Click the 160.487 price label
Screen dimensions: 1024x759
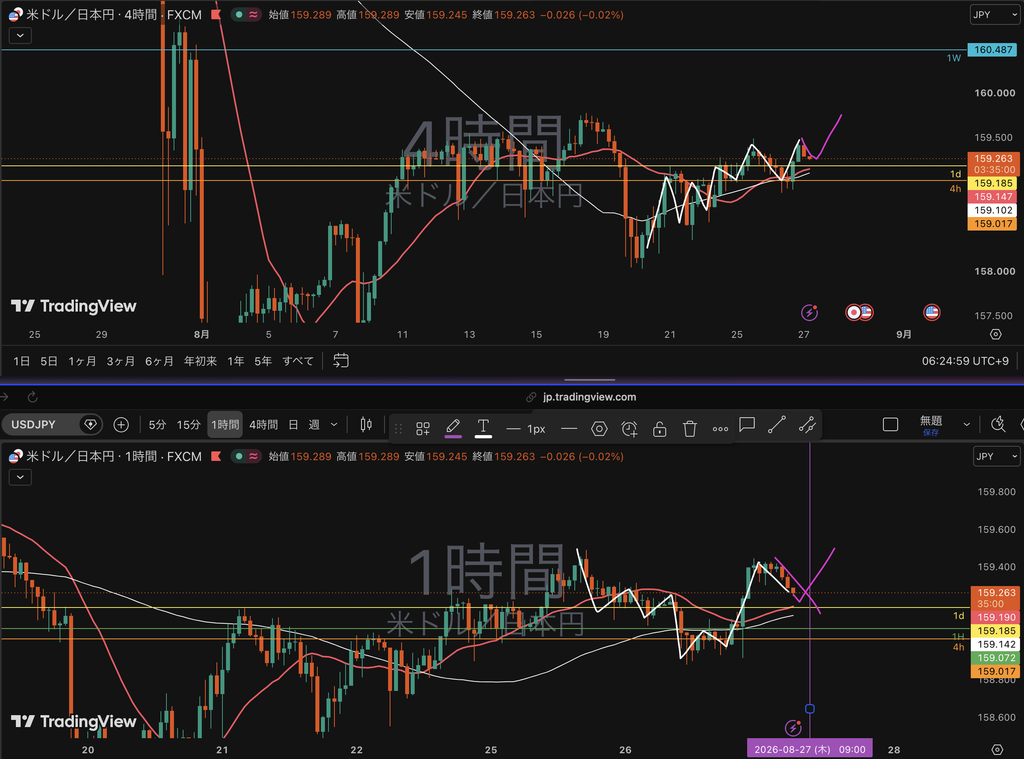click(x=993, y=50)
